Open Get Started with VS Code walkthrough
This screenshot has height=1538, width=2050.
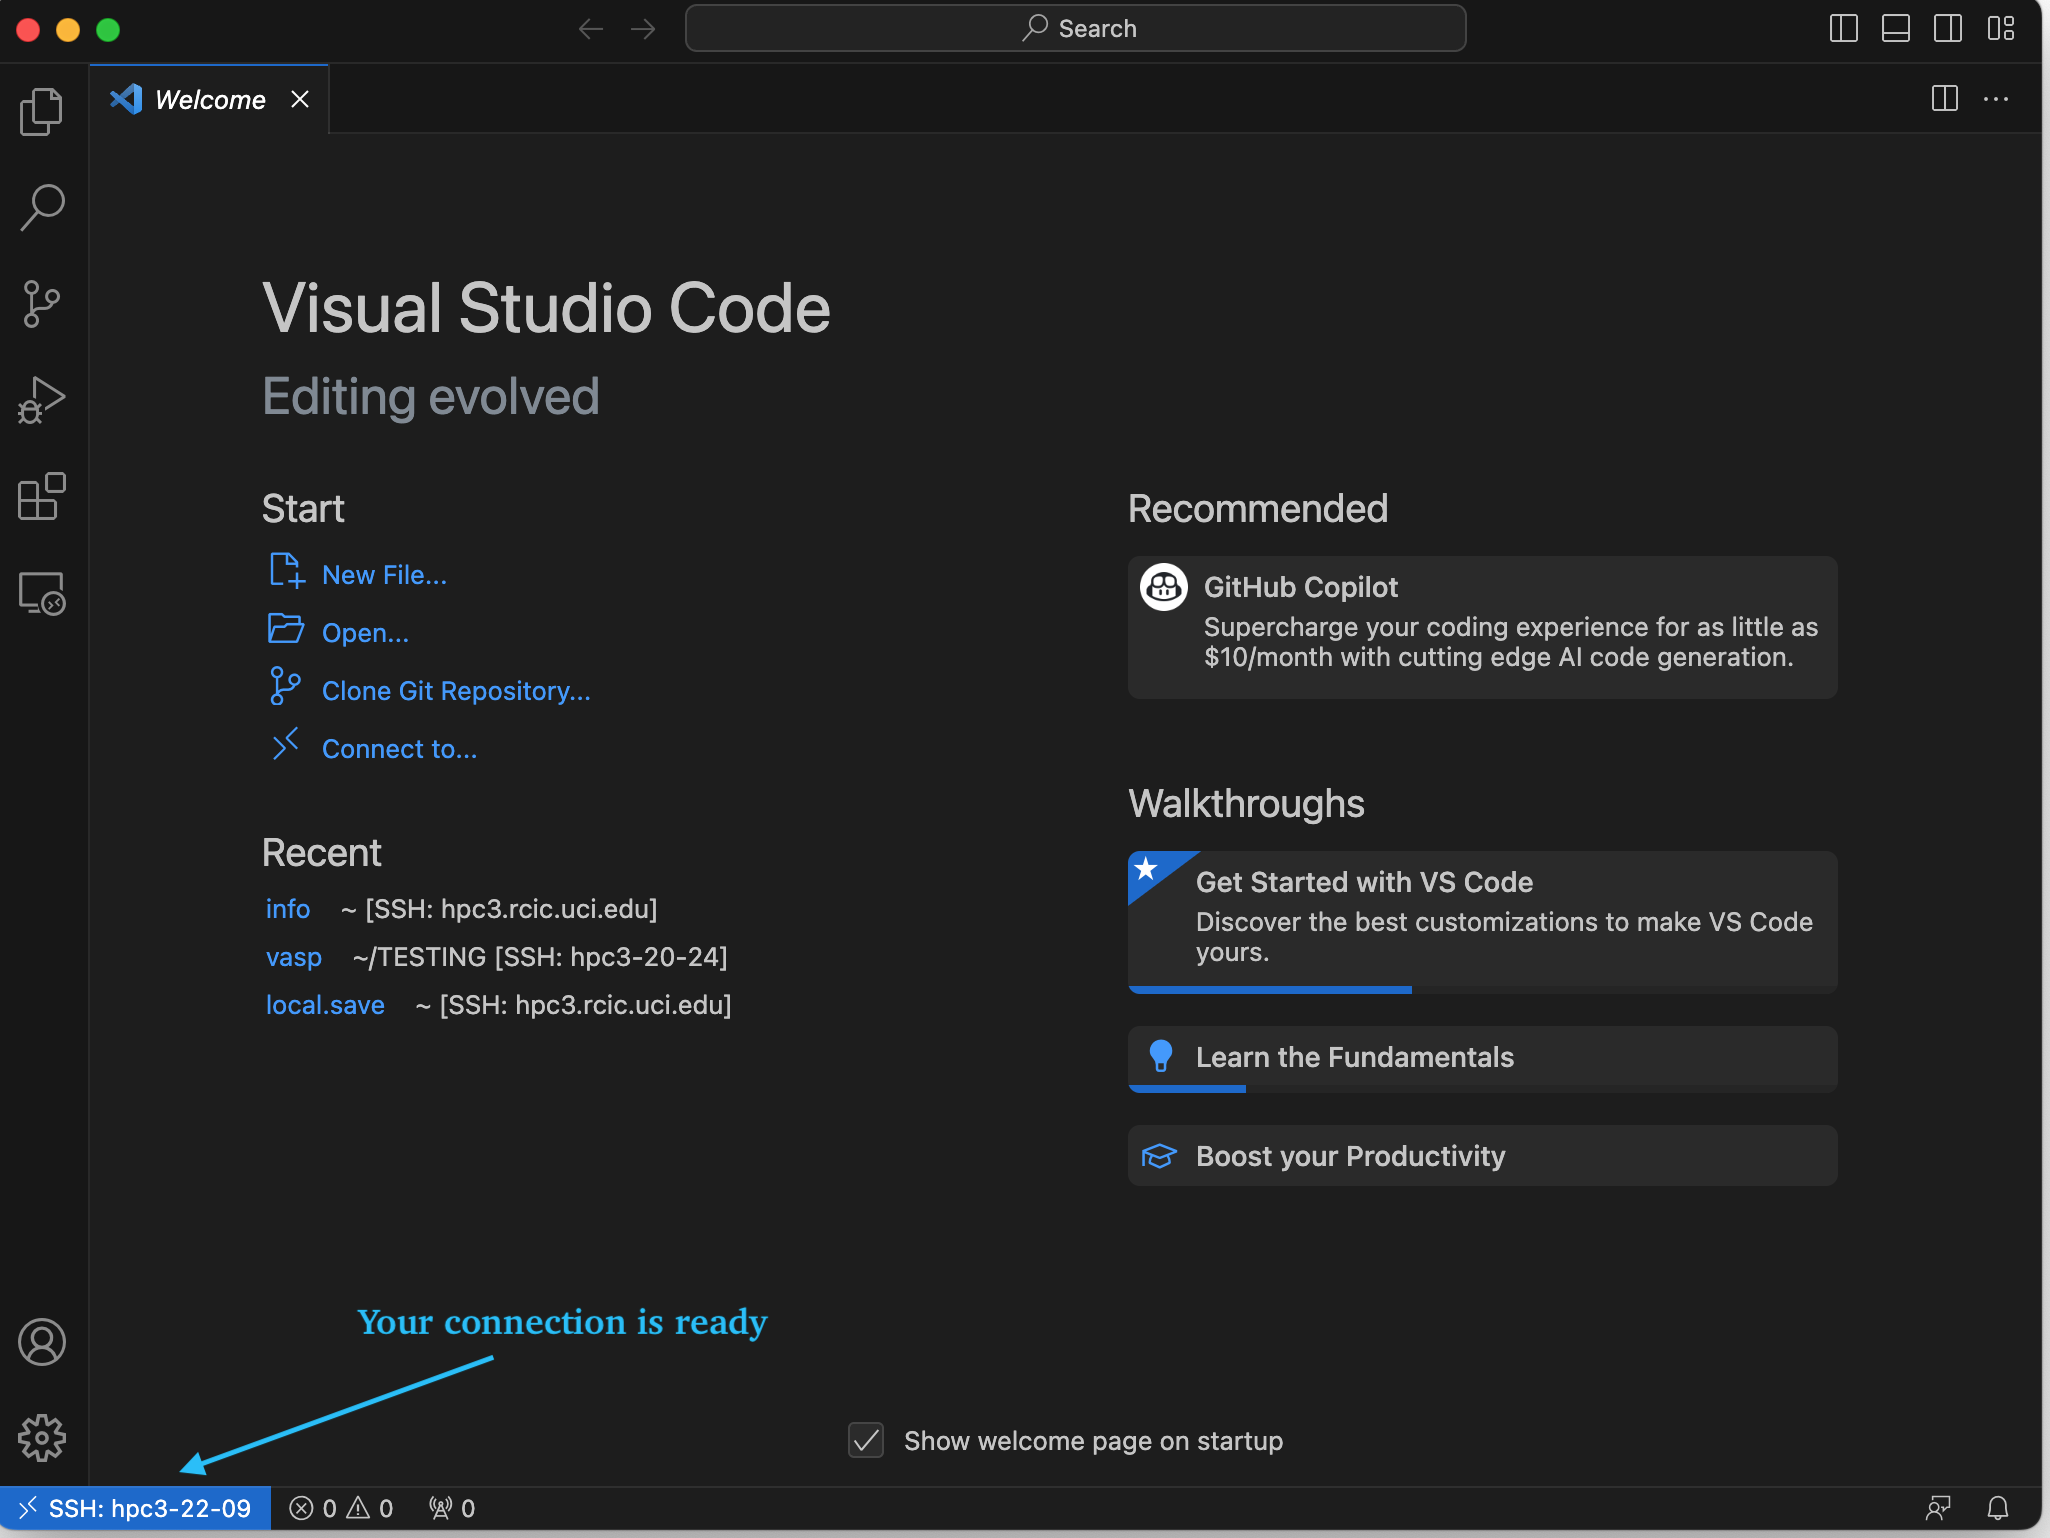(1482, 921)
